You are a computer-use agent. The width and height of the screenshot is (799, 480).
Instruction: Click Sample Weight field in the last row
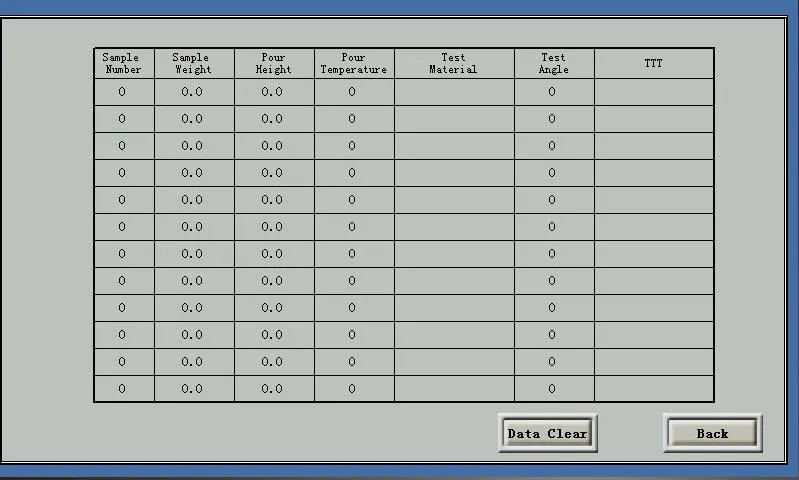click(x=193, y=389)
